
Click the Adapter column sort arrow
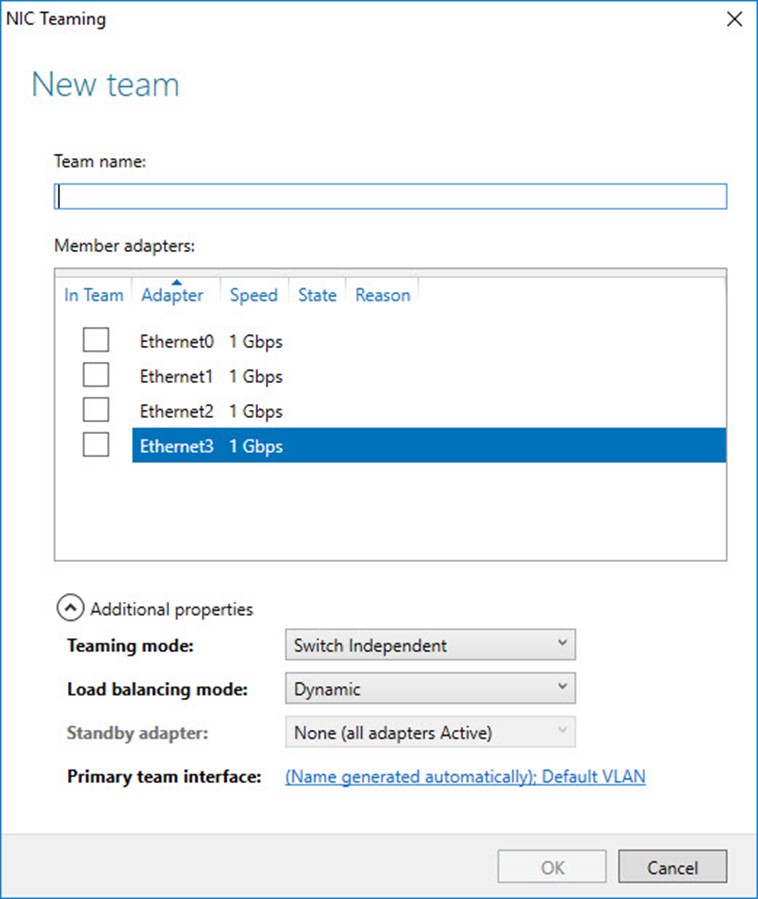[x=177, y=282]
